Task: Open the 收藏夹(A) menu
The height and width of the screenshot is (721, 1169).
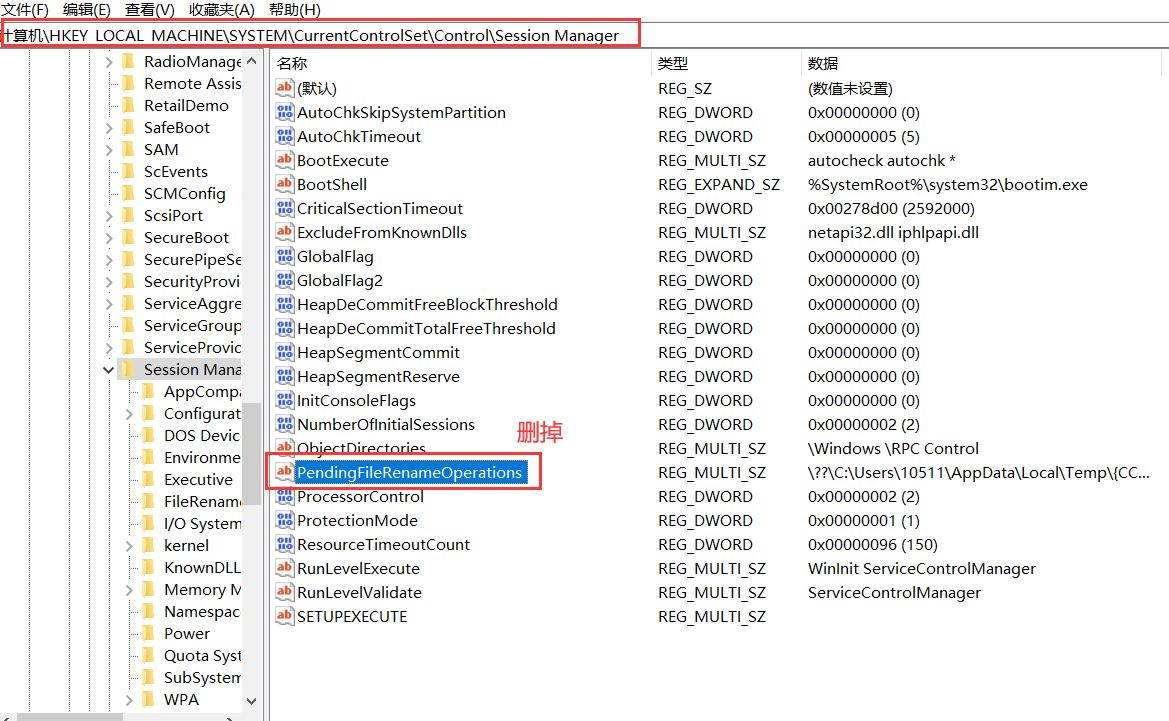Action: tap(222, 10)
